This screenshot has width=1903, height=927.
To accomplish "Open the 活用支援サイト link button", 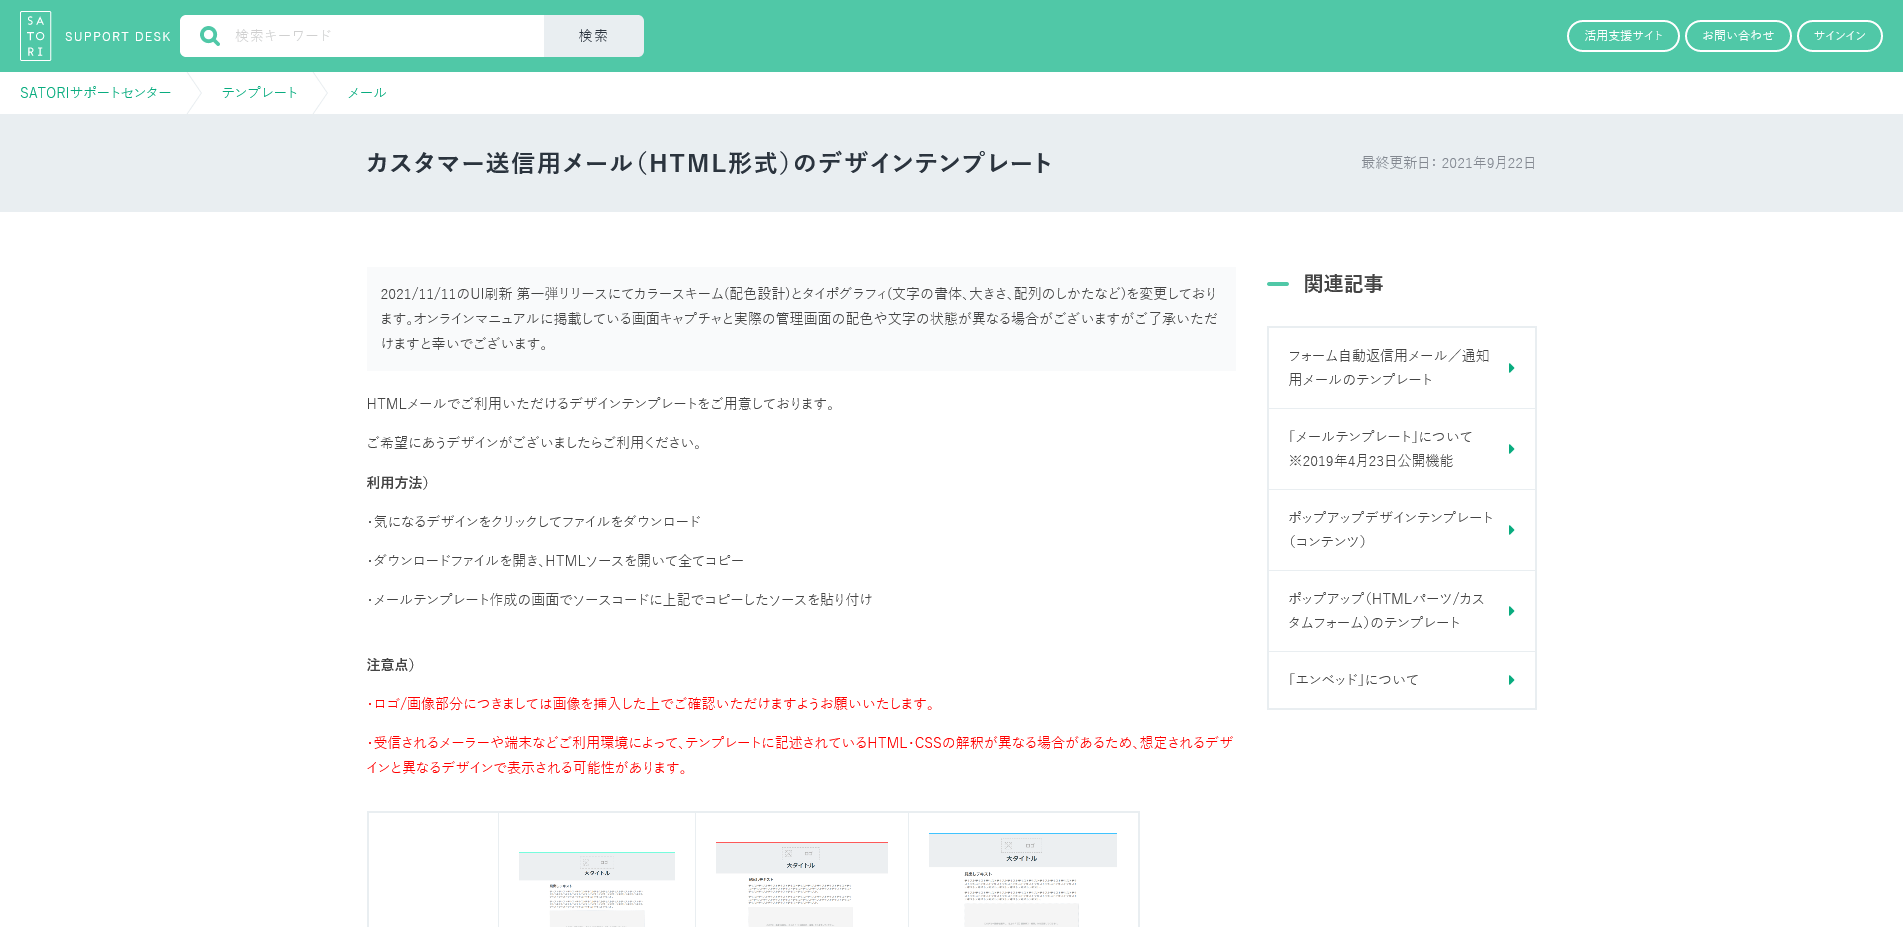I will (x=1622, y=36).
